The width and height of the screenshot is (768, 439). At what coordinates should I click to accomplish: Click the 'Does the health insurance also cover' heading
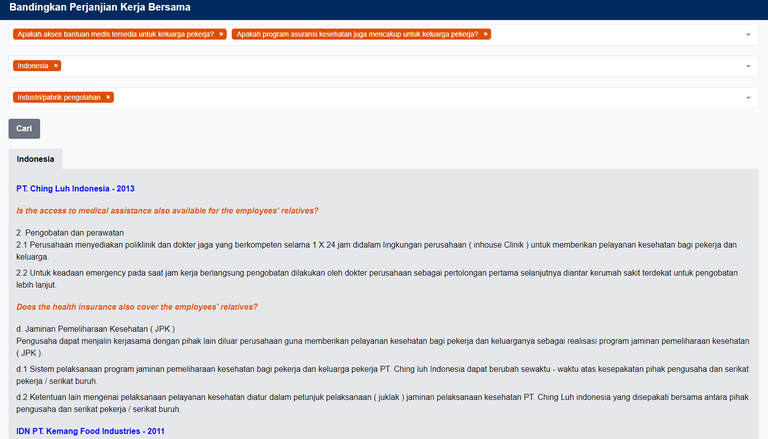(x=137, y=307)
